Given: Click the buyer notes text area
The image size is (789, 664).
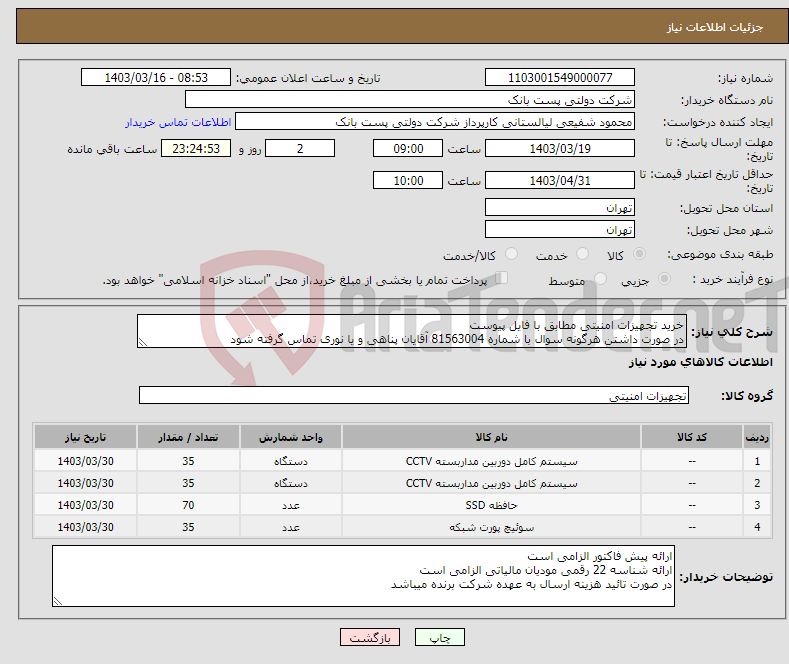Looking at the screenshot, I should click(363, 576).
